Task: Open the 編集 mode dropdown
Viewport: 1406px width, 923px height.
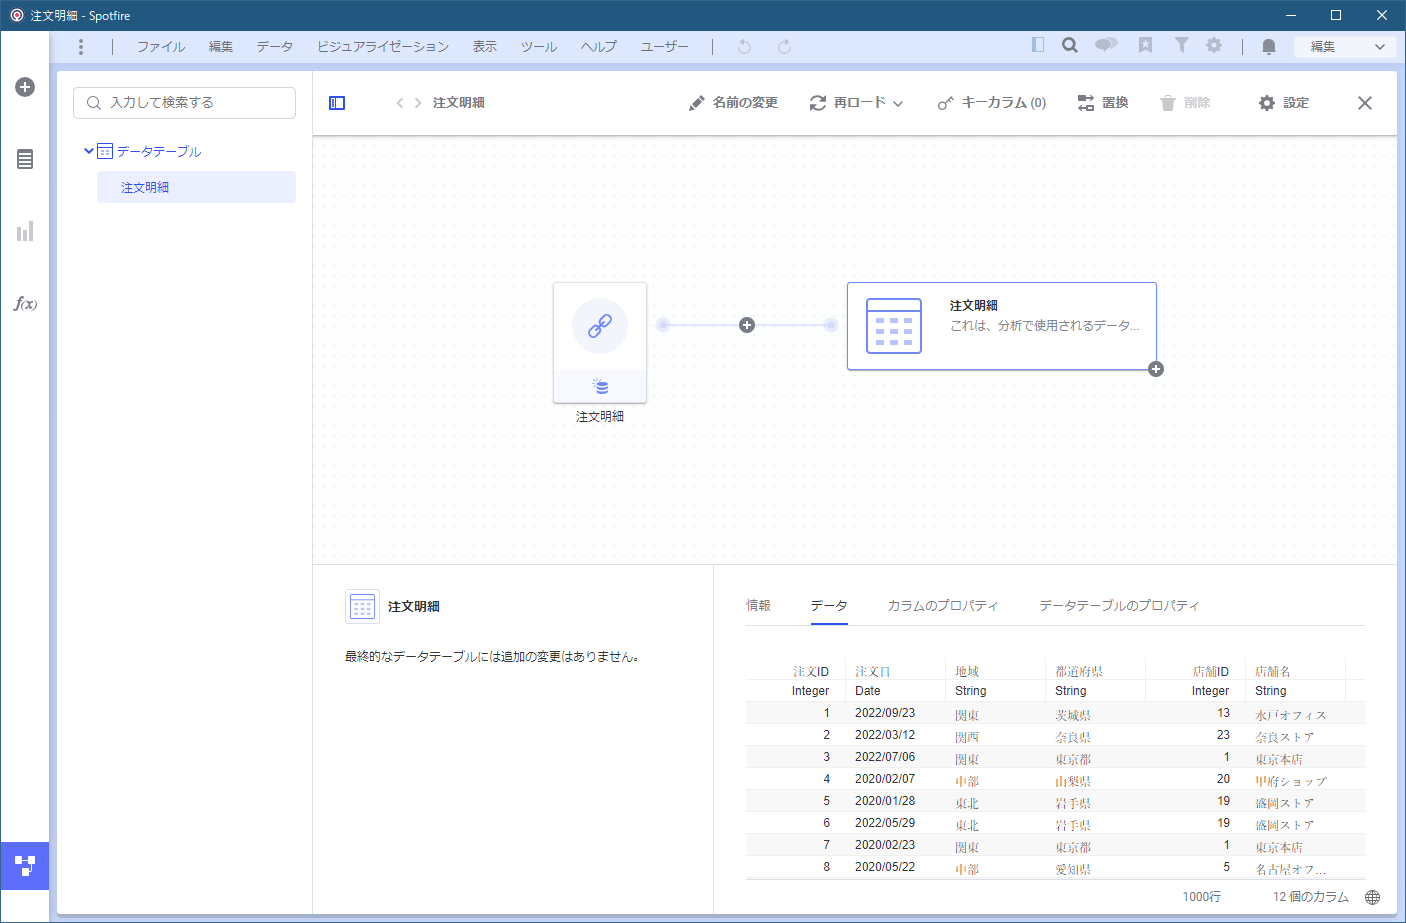Action: [x=1344, y=47]
